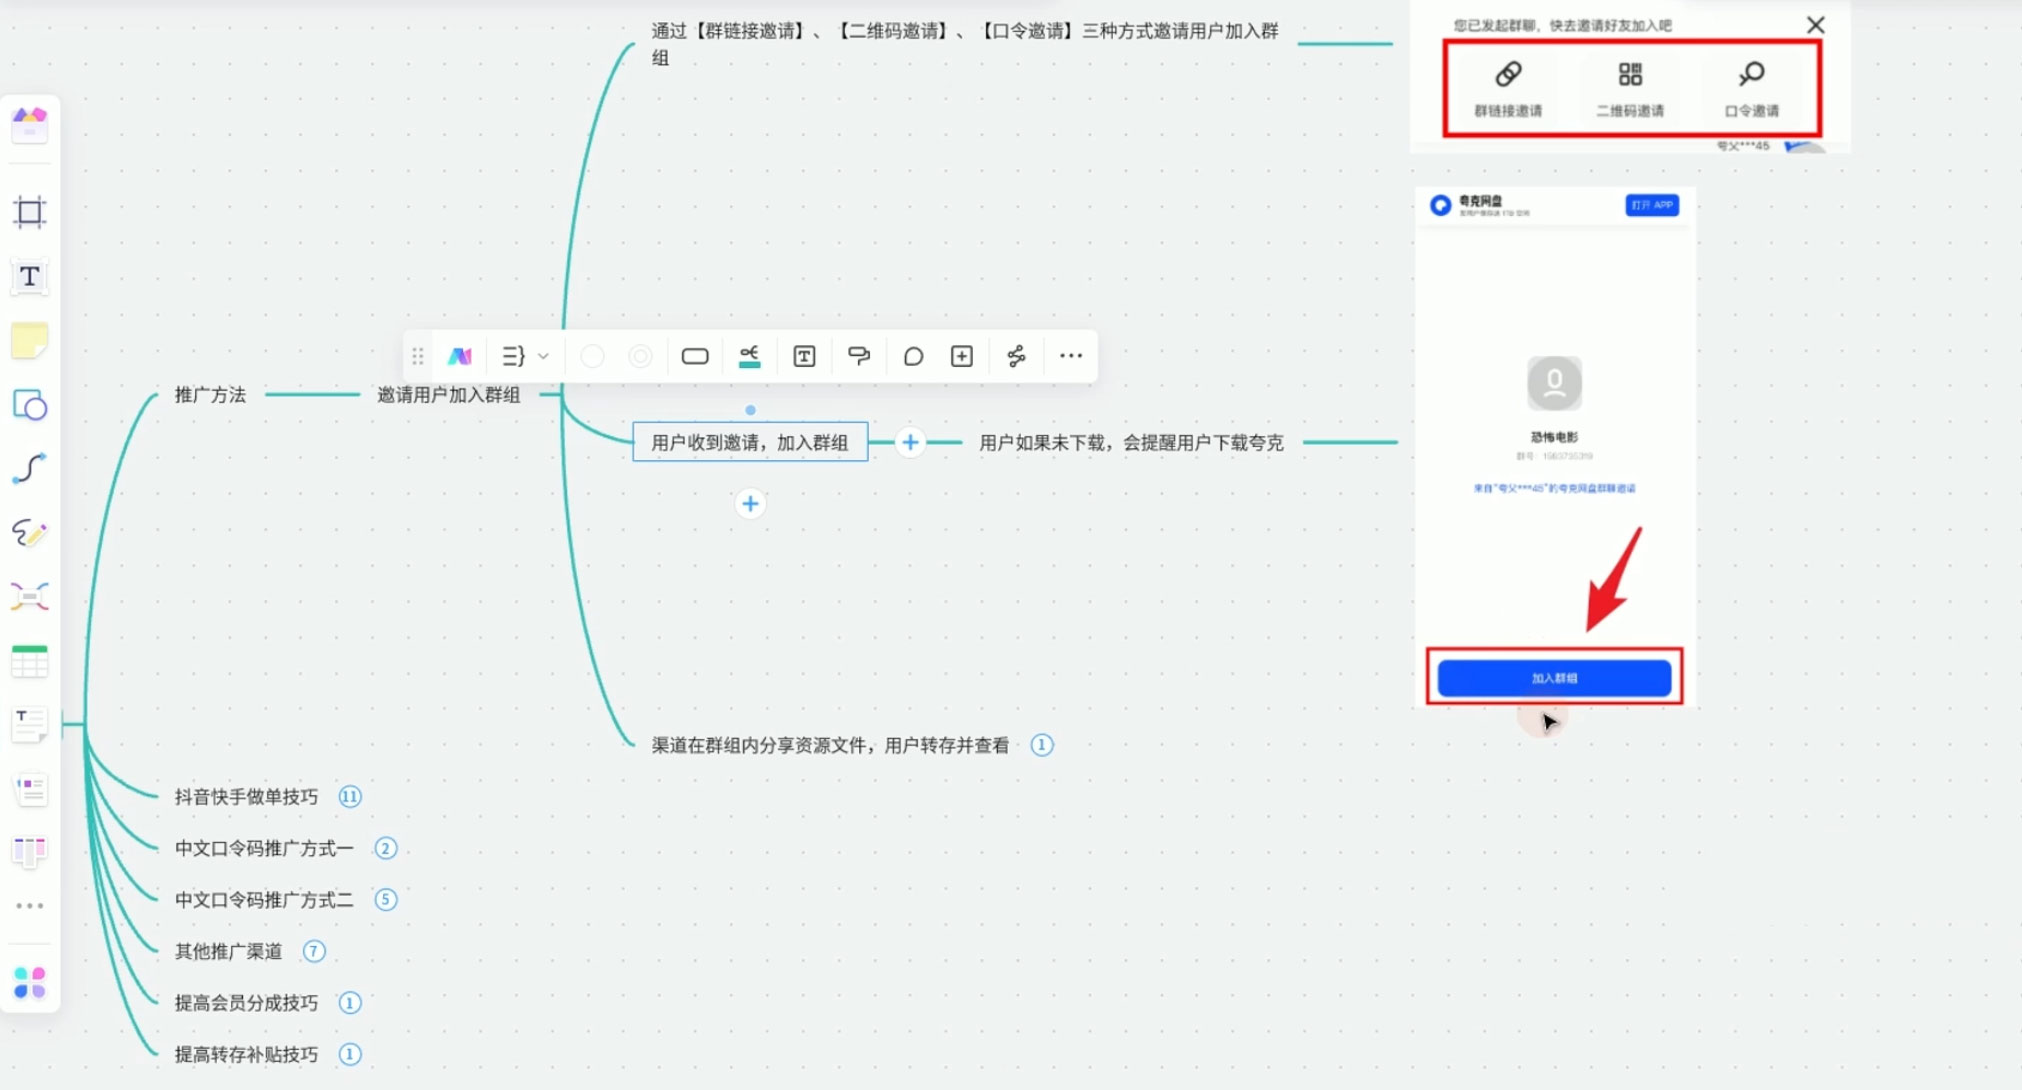Expand the 其他推广渠道 branch badge
The width and height of the screenshot is (2022, 1090).
coord(314,951)
